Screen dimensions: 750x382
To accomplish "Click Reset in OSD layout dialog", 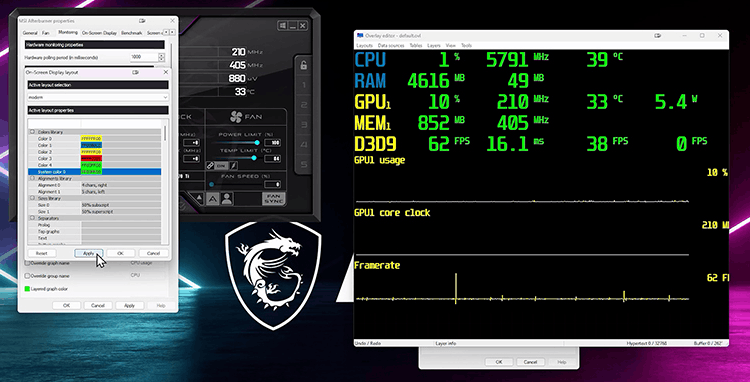I will [x=42, y=253].
